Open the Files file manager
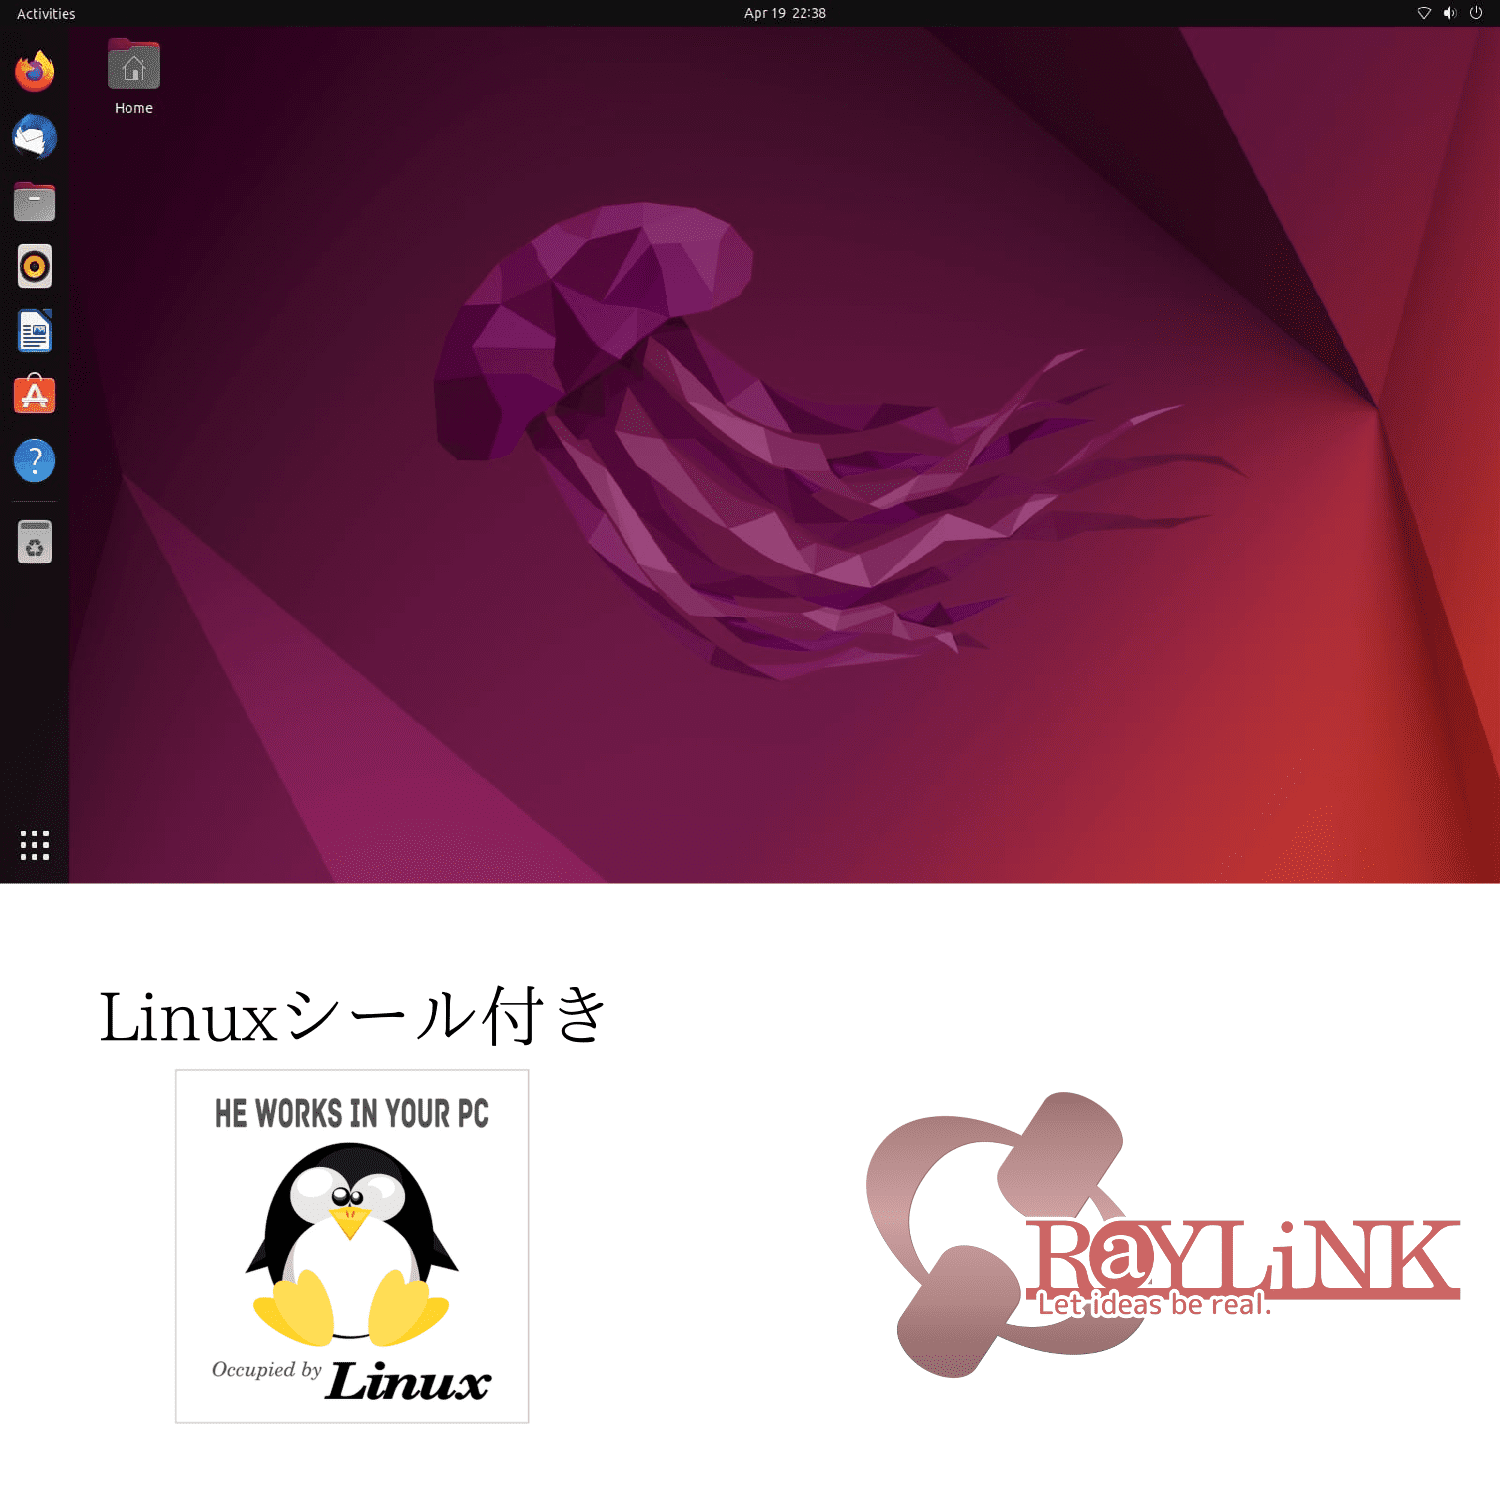The height and width of the screenshot is (1500, 1500). [35, 201]
